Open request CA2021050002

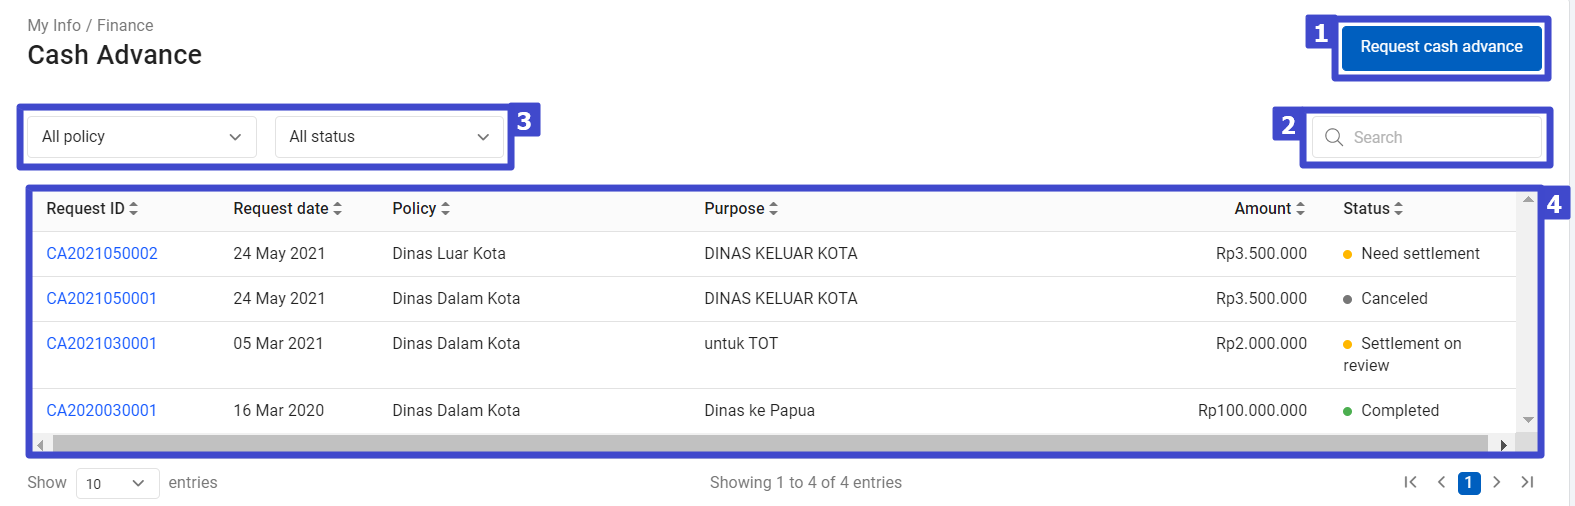102,253
